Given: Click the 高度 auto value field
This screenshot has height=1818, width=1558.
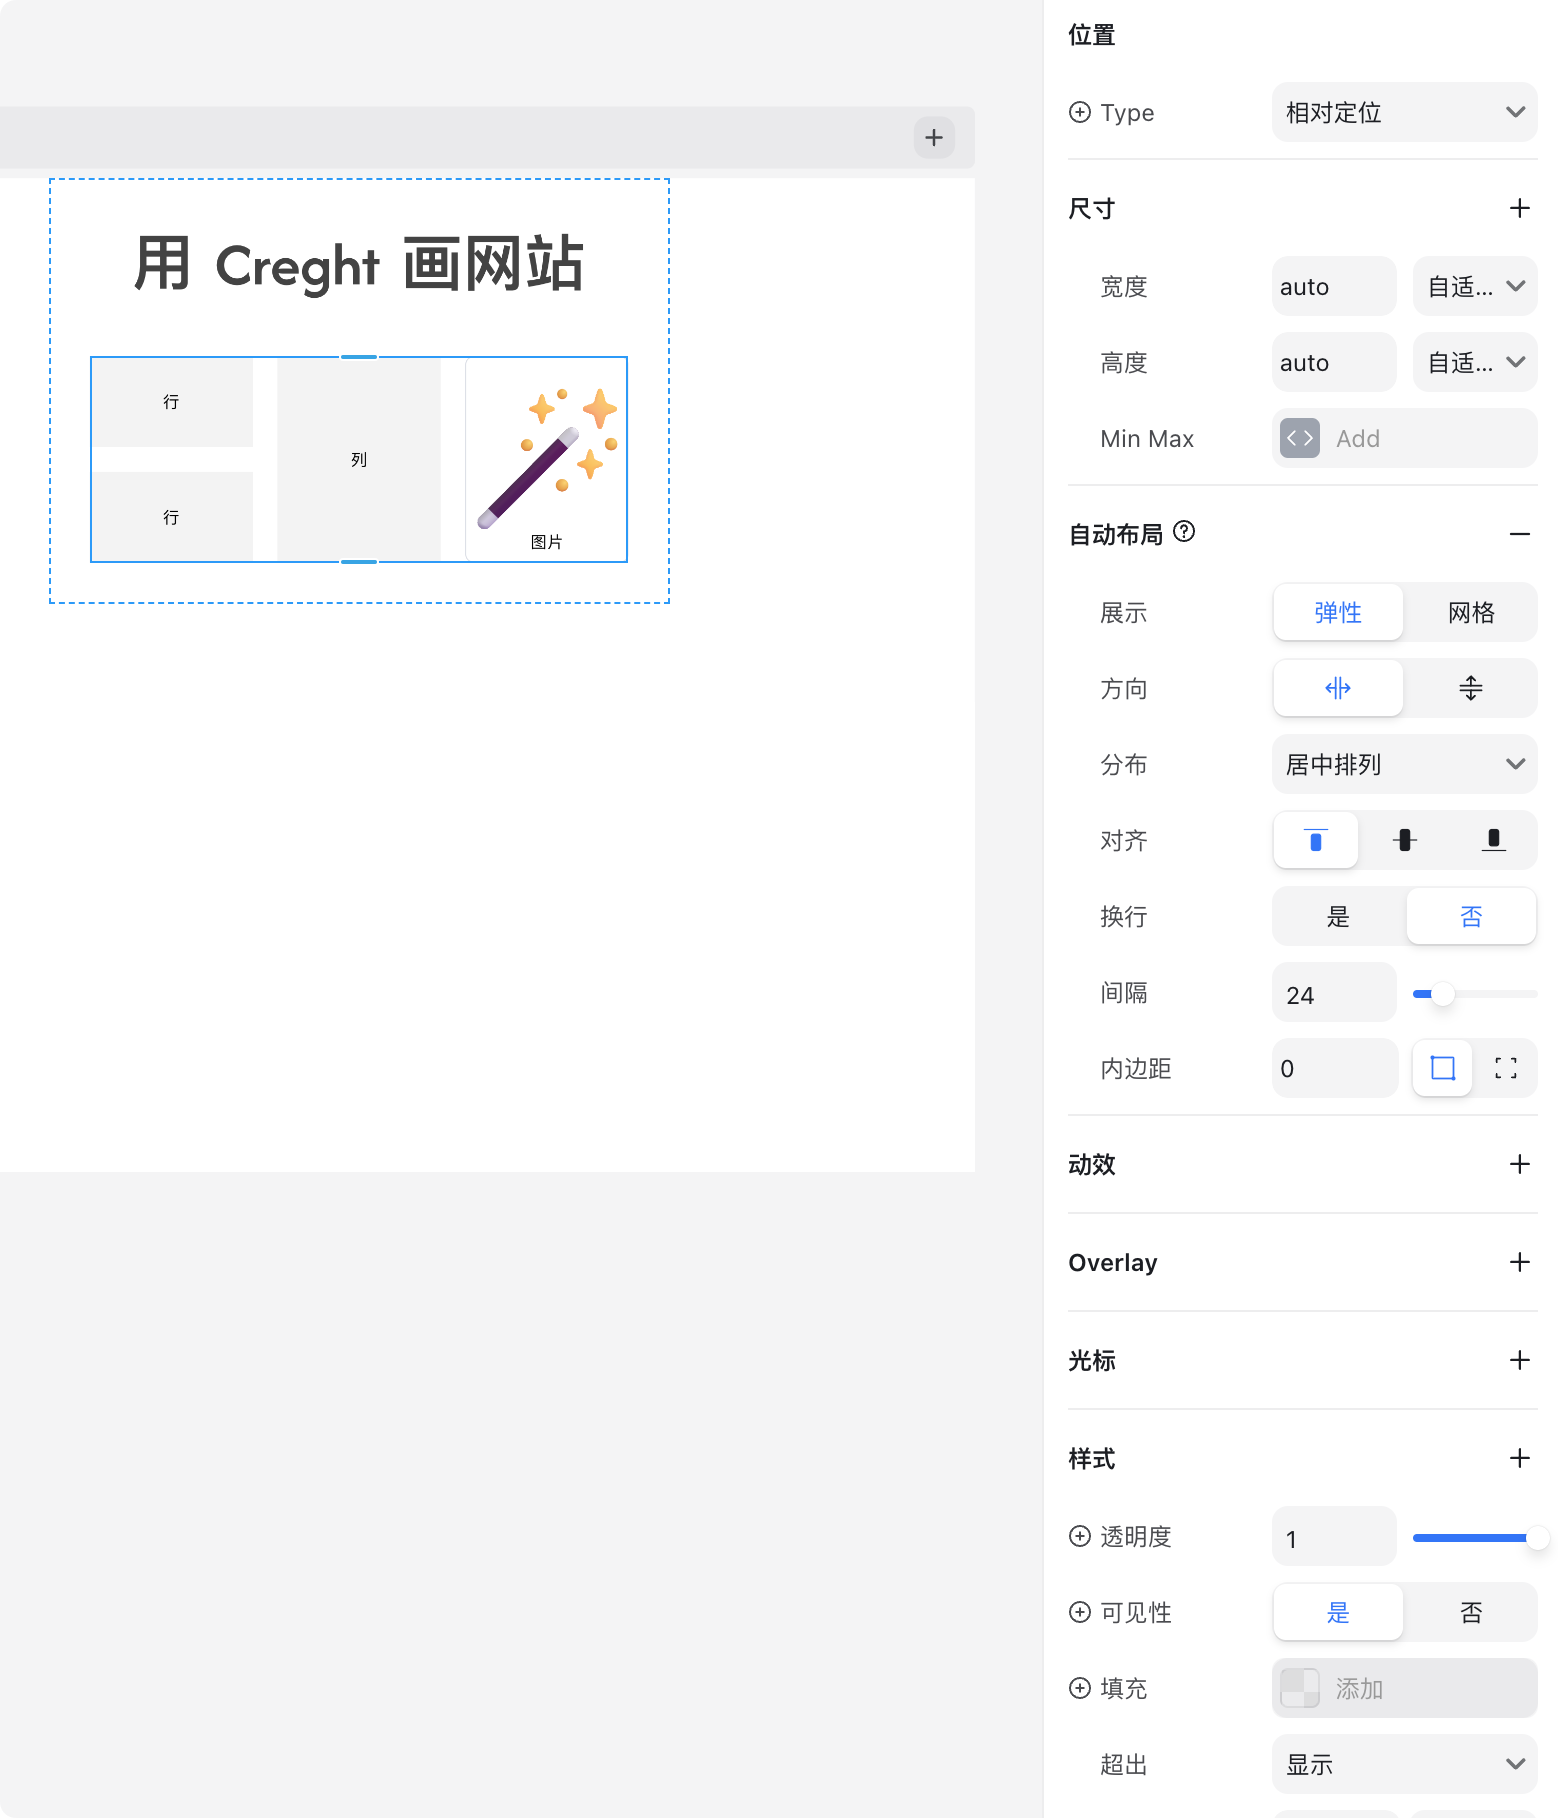Looking at the screenshot, I should point(1334,362).
